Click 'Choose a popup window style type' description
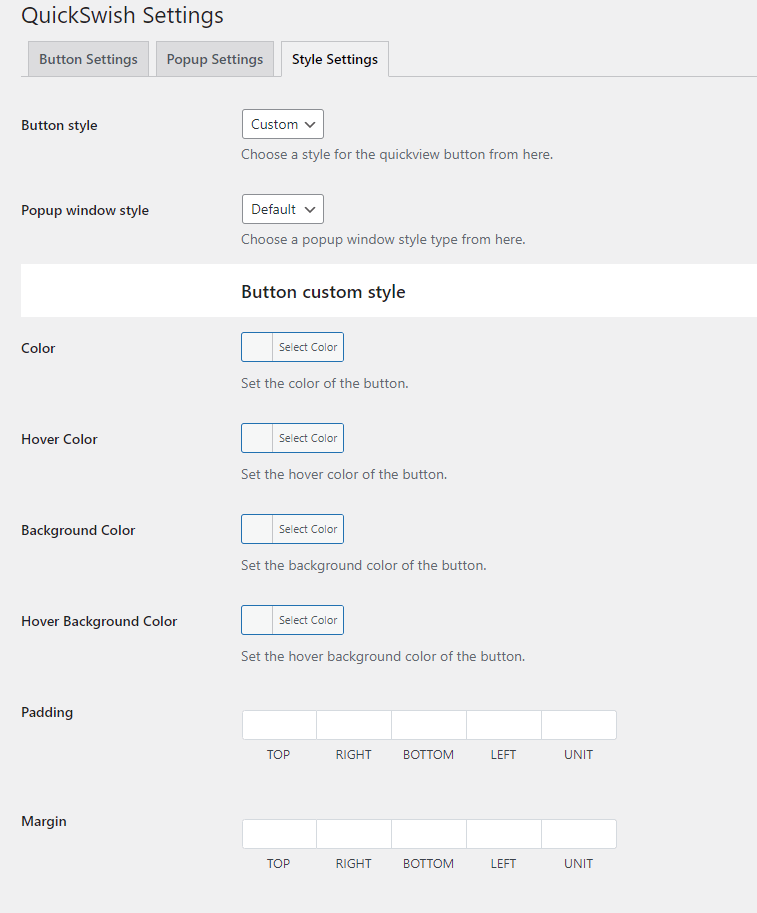The height and width of the screenshot is (913, 757). (383, 239)
